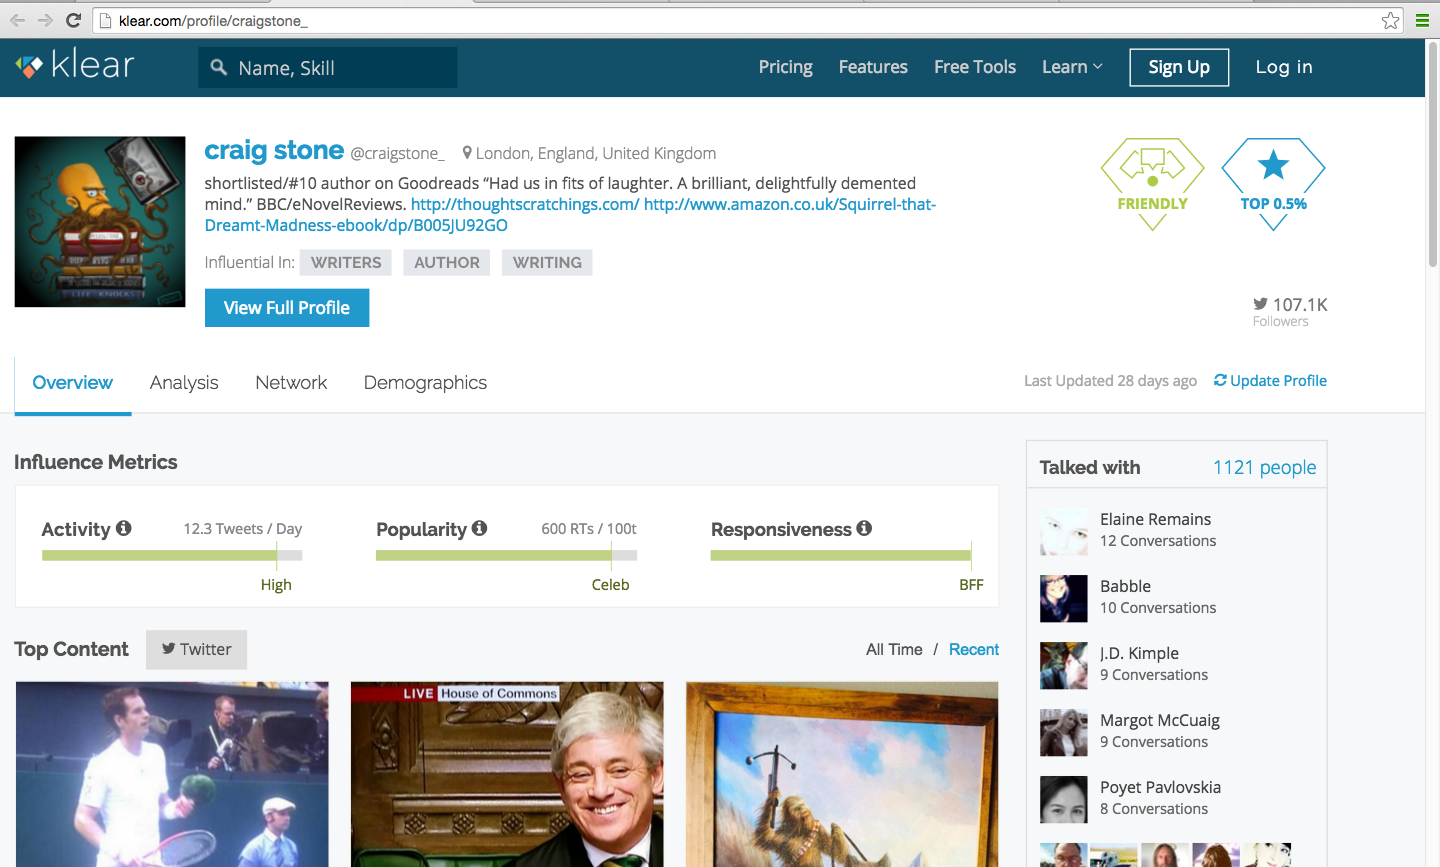
Task: Click the Klear logo
Action: [75, 66]
